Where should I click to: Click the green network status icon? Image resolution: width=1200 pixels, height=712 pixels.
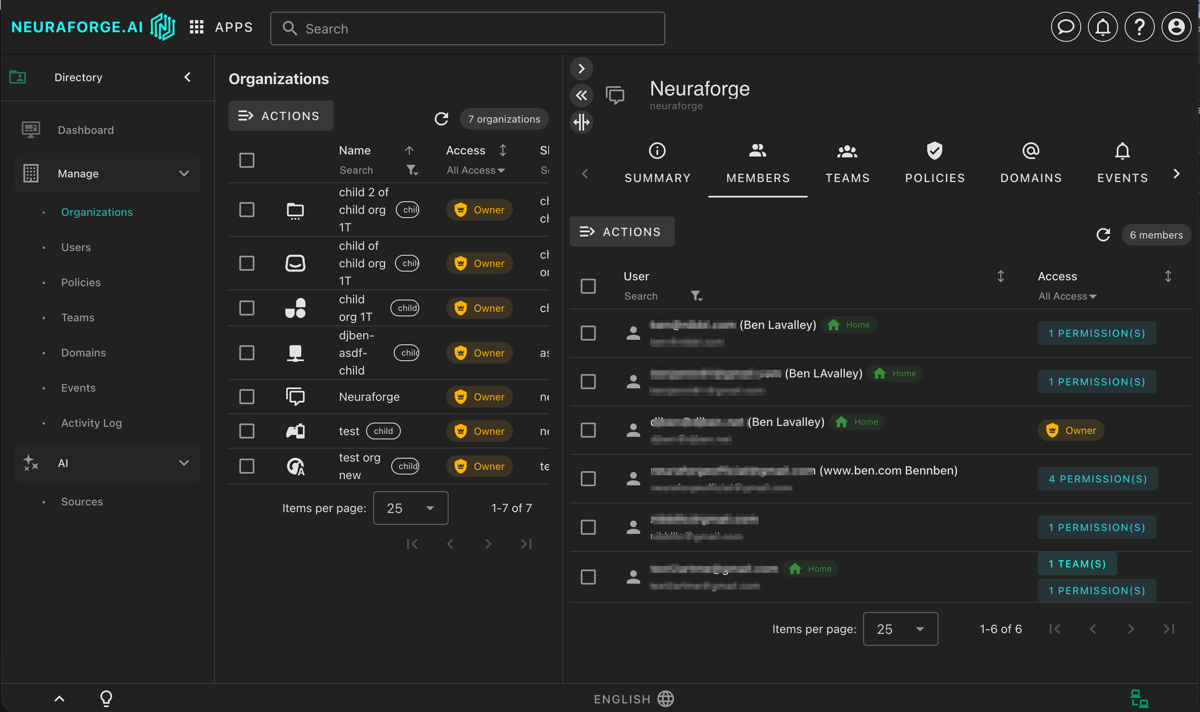tap(1139, 699)
